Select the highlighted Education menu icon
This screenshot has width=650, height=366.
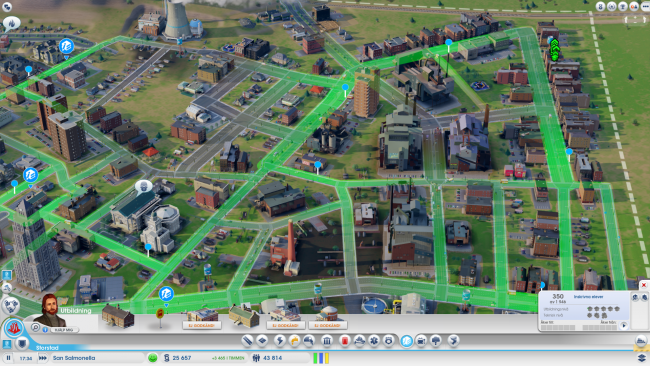tap(407, 341)
